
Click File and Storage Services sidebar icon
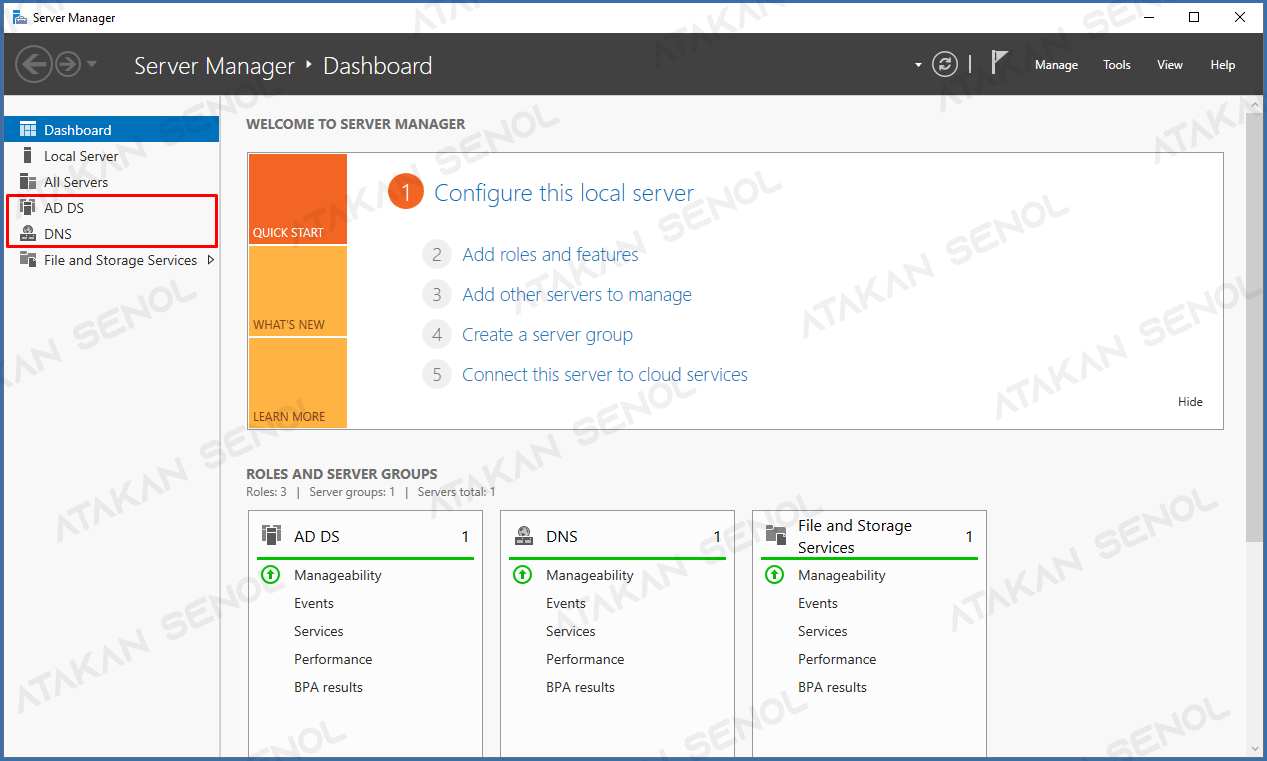28,260
